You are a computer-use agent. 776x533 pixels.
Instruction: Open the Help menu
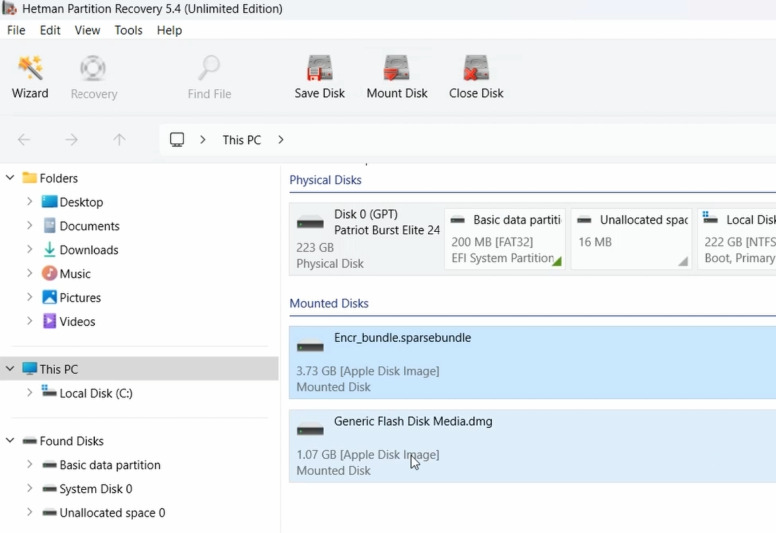pos(169,30)
